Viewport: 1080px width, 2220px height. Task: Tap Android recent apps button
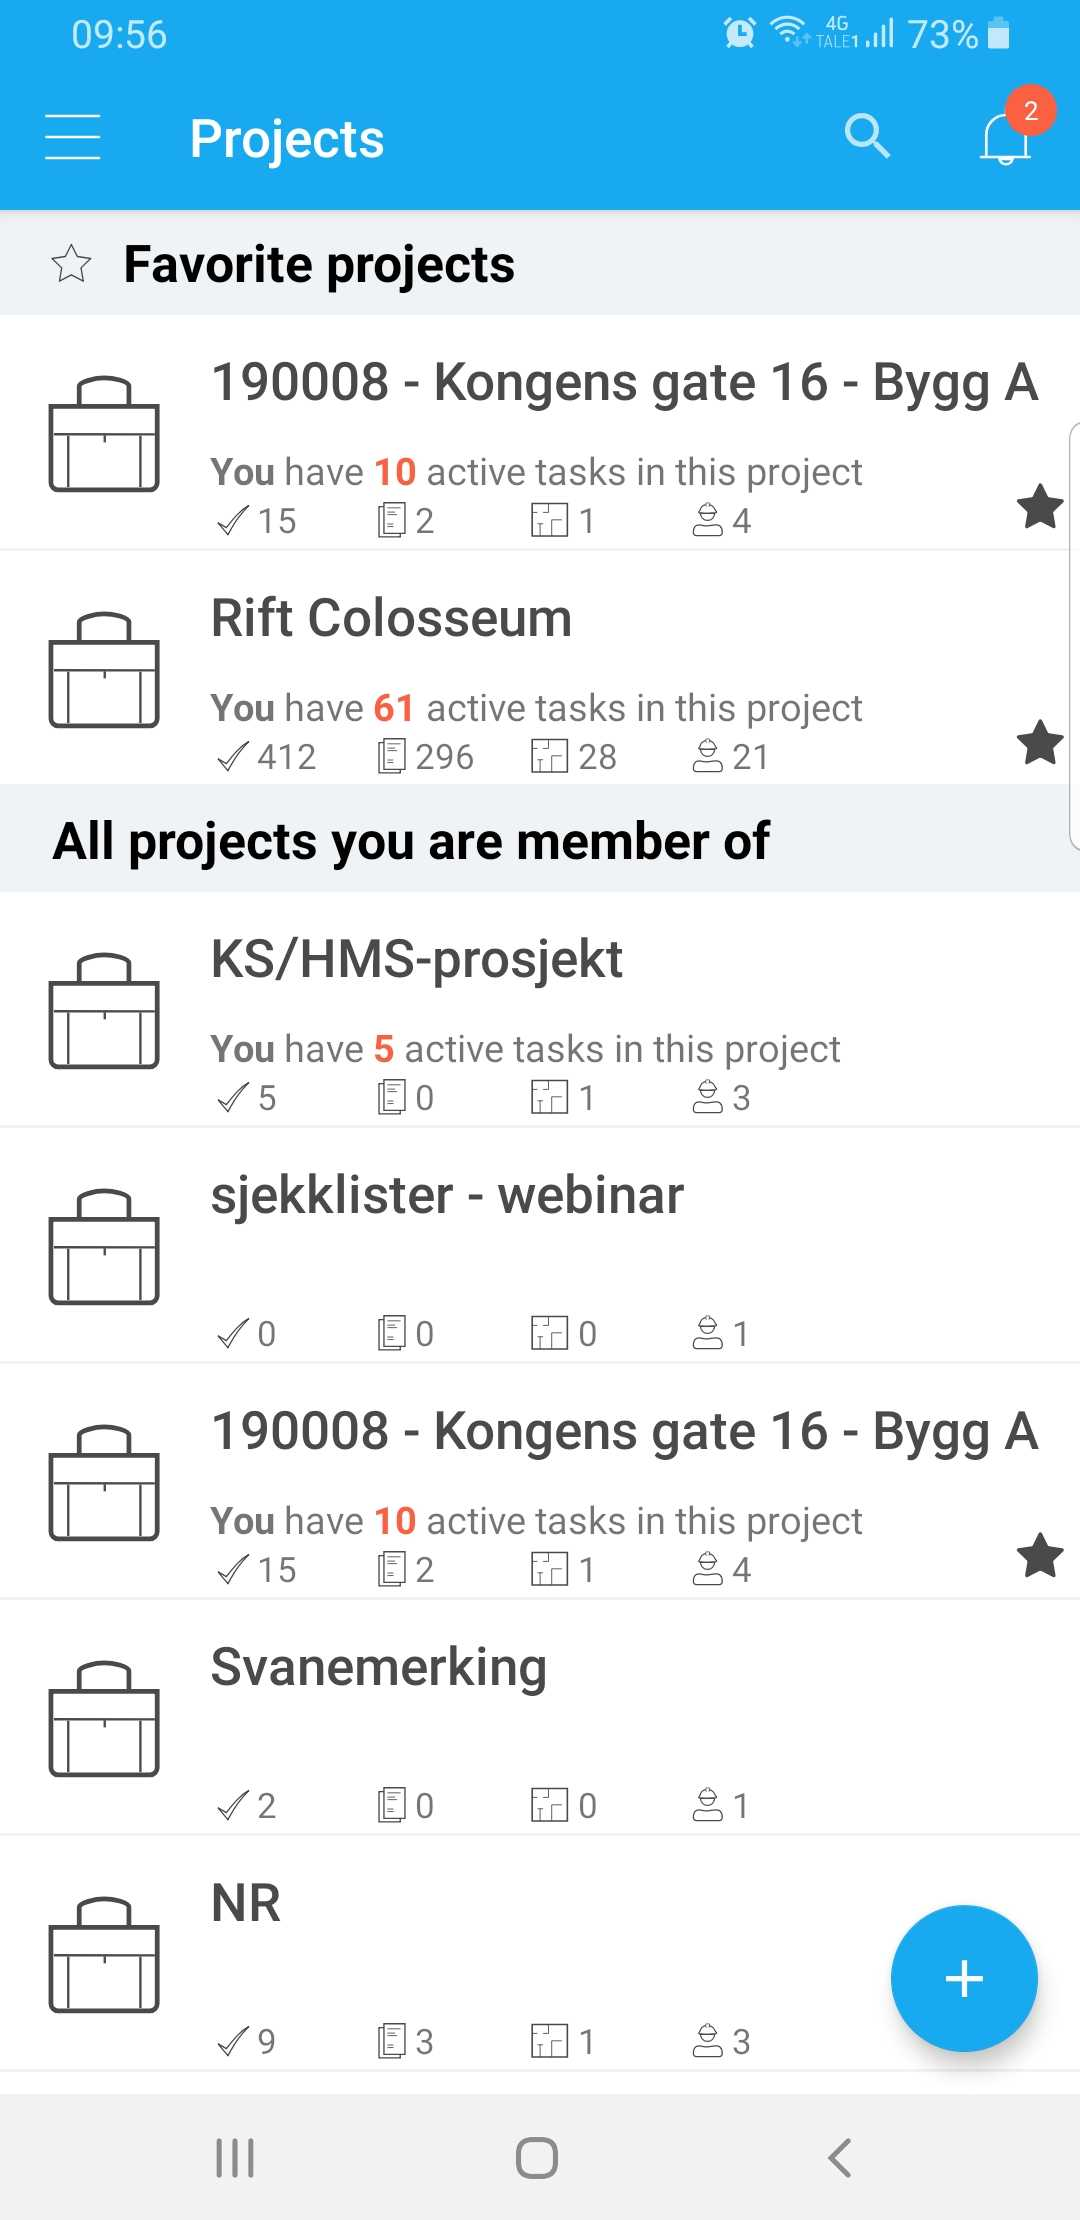point(235,2158)
